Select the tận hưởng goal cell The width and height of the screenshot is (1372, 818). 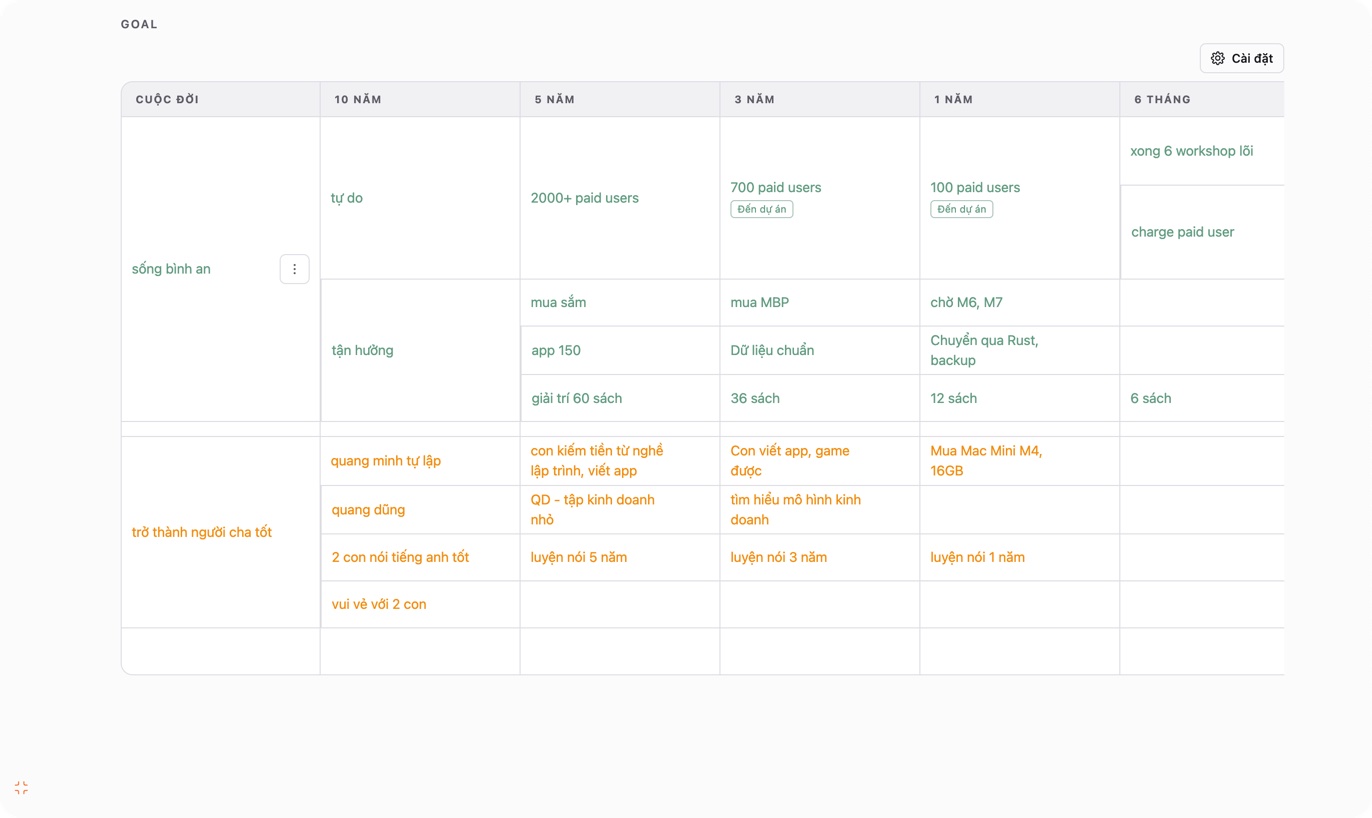(420, 350)
